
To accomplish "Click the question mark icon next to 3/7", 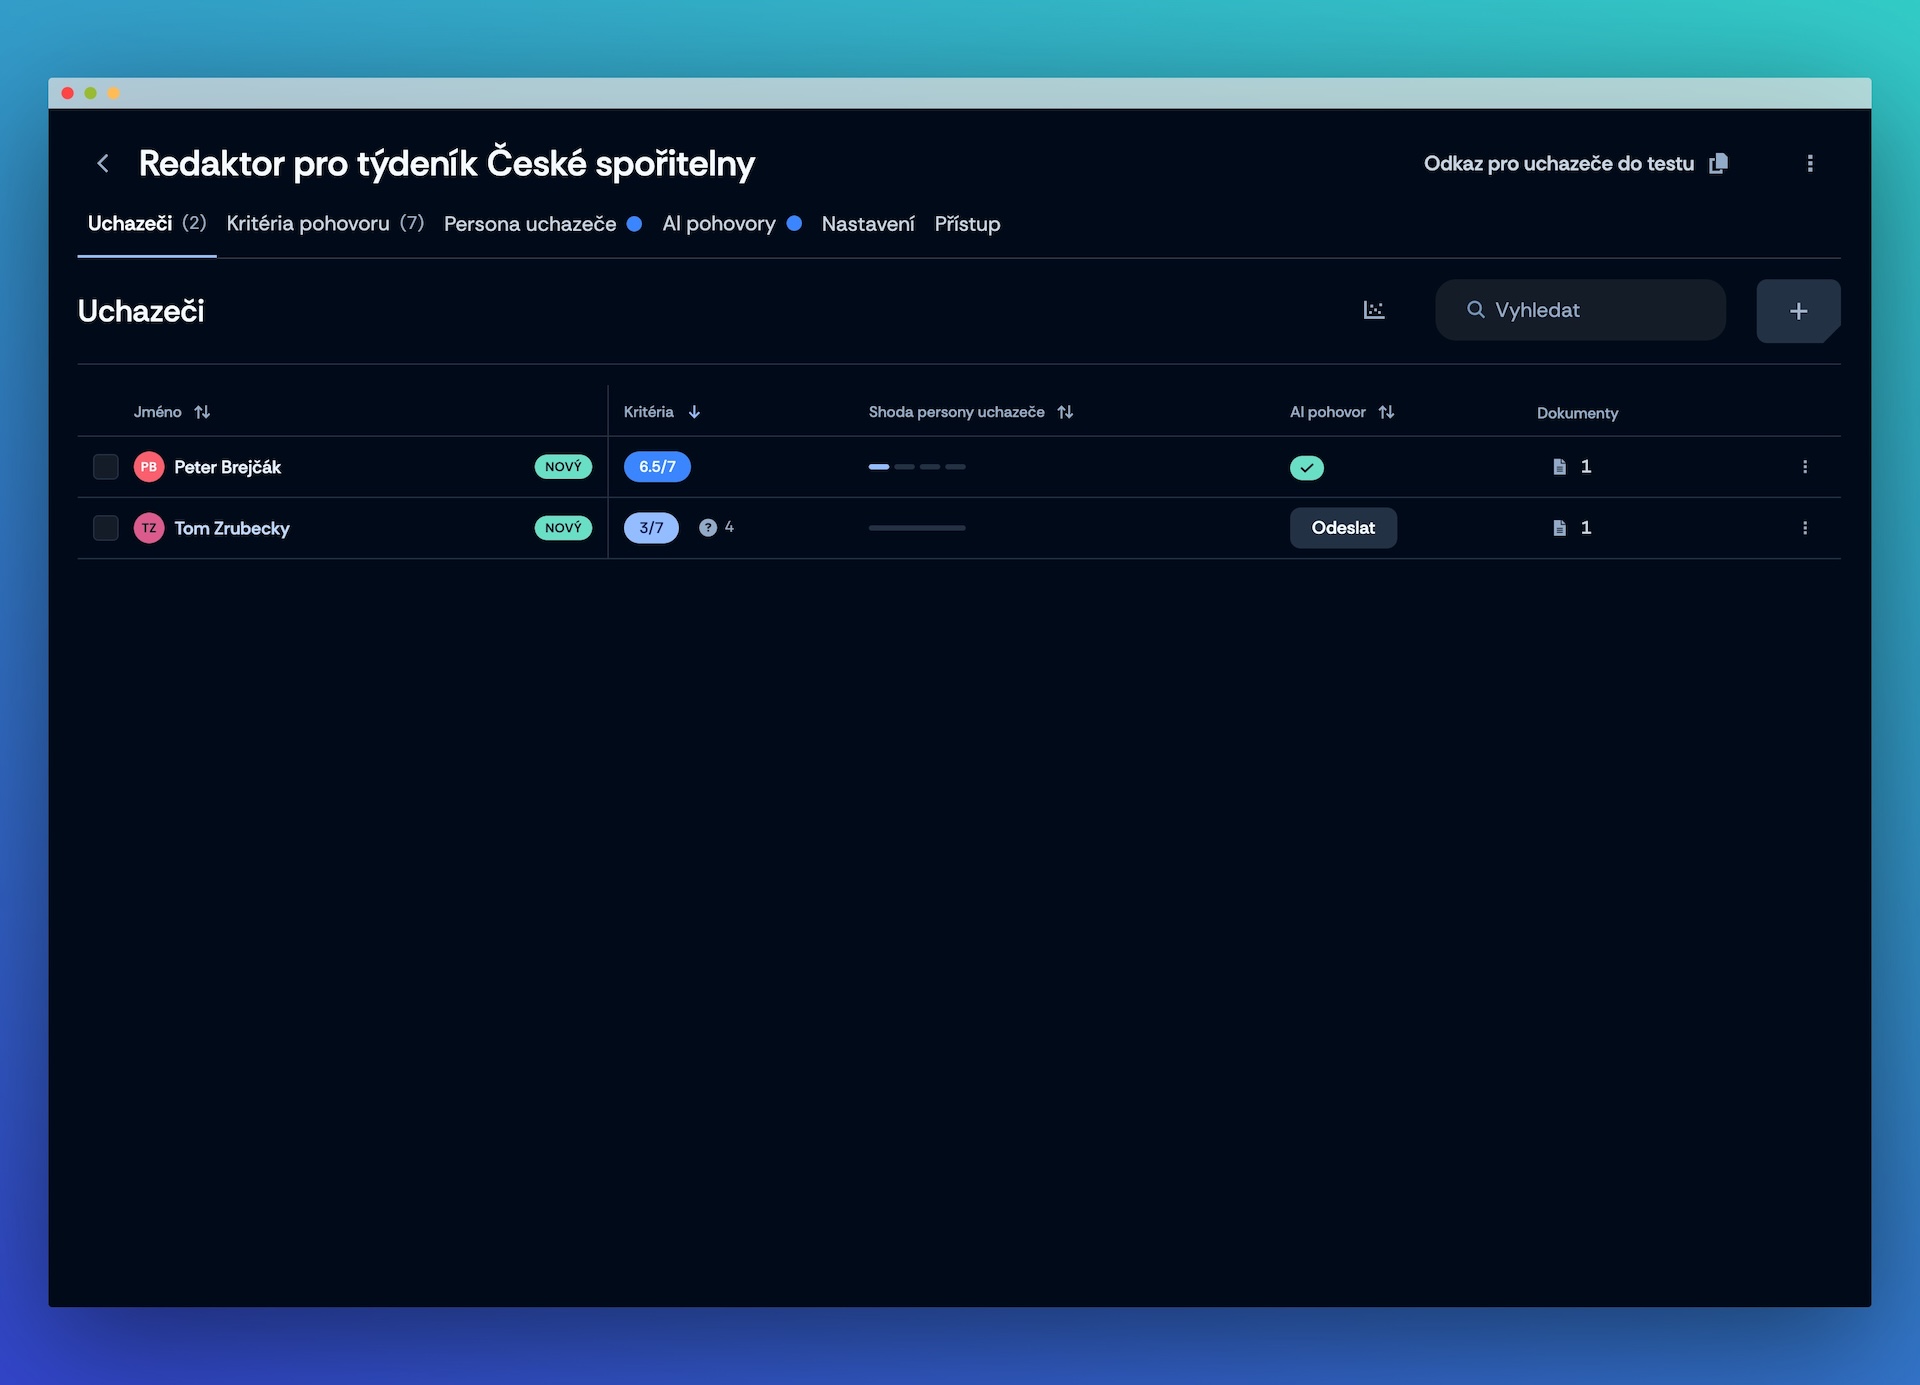I will coord(708,528).
